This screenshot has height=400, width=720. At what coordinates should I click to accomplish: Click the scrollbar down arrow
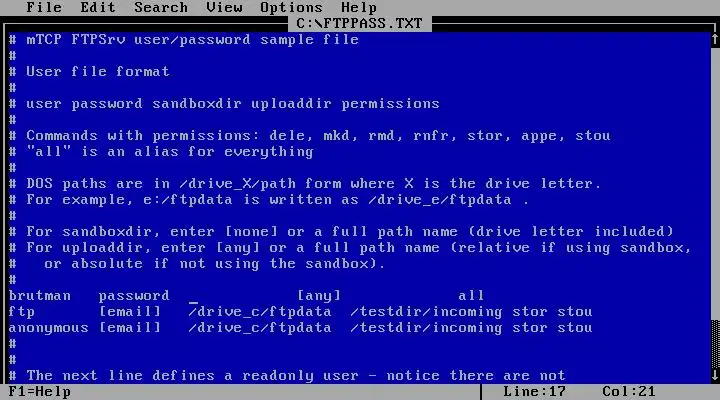pos(715,375)
